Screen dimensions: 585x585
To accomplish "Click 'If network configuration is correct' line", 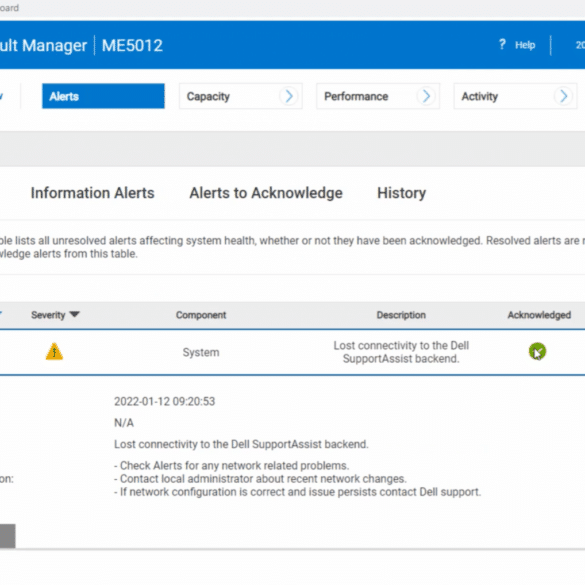I will tap(297, 492).
